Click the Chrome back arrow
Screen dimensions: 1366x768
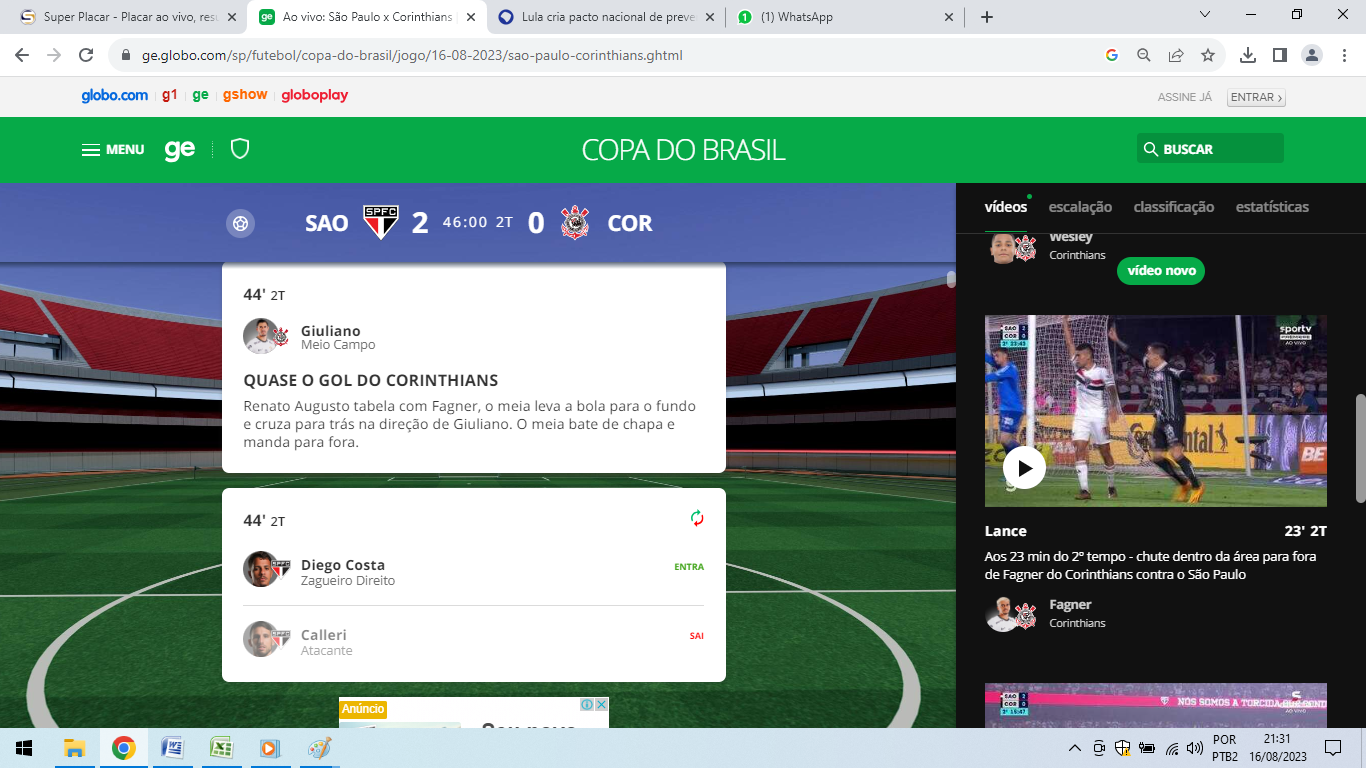coord(22,55)
